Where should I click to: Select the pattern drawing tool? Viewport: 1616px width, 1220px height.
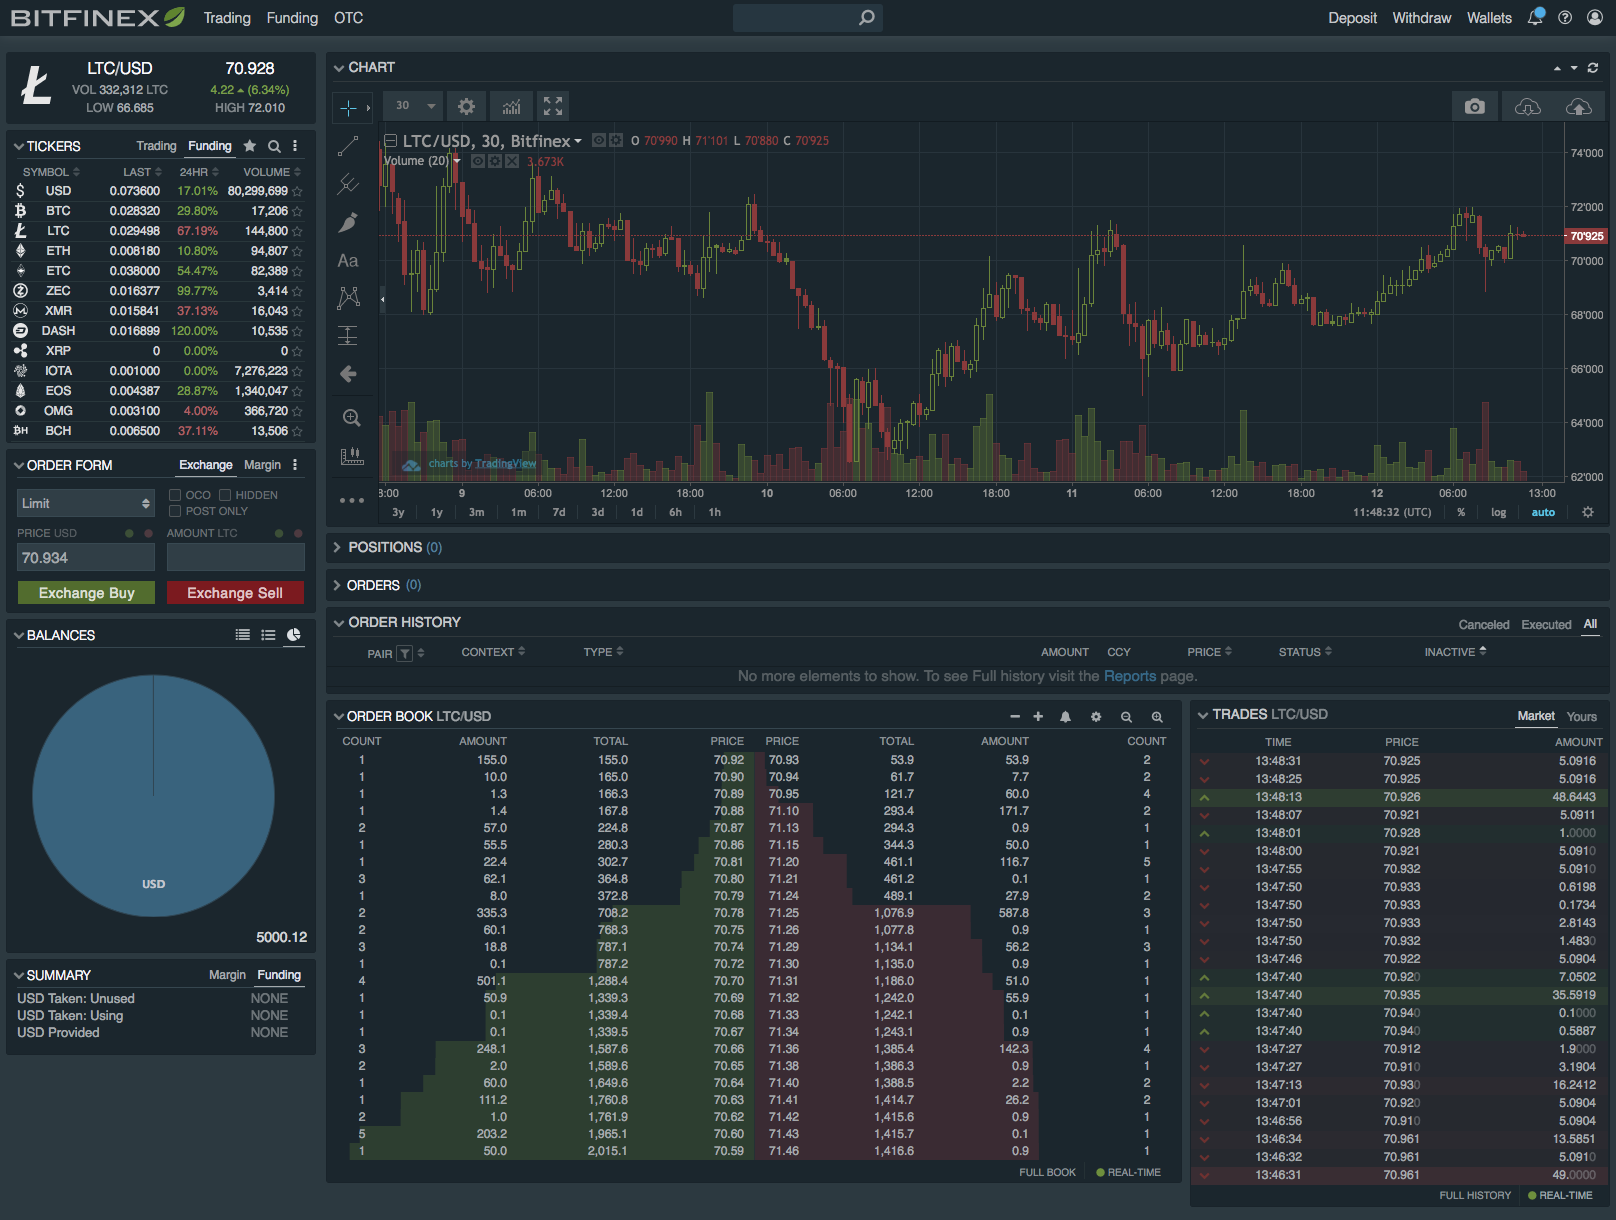click(348, 298)
